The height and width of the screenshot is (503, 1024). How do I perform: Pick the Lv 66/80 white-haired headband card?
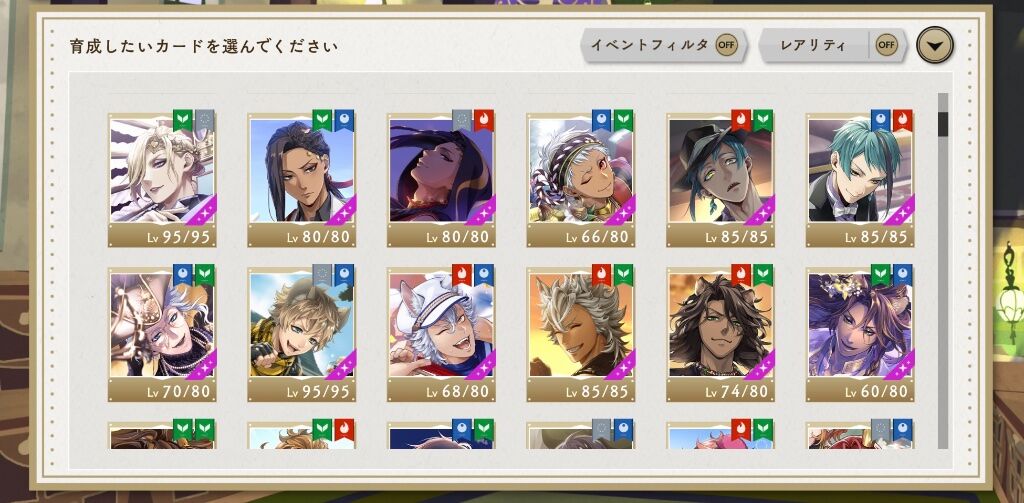(x=581, y=180)
